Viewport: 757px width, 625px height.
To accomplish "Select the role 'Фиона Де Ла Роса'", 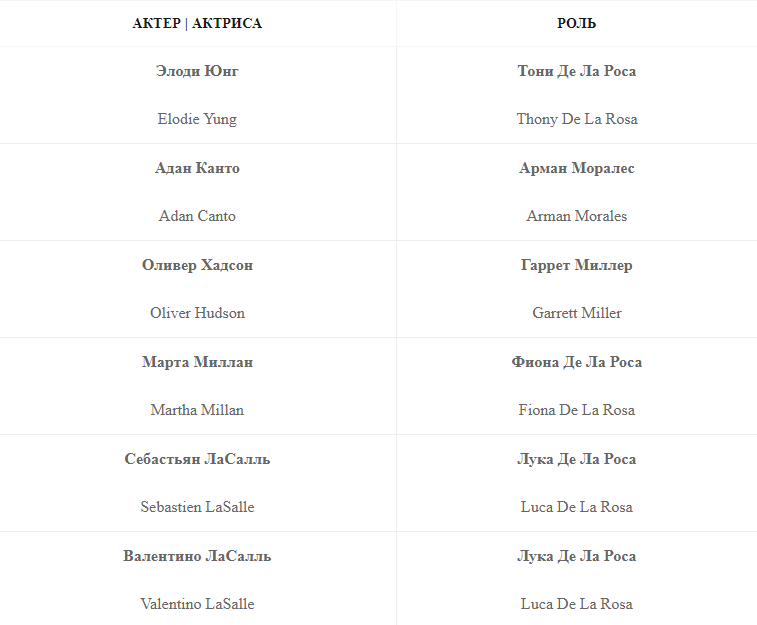I will click(576, 362).
